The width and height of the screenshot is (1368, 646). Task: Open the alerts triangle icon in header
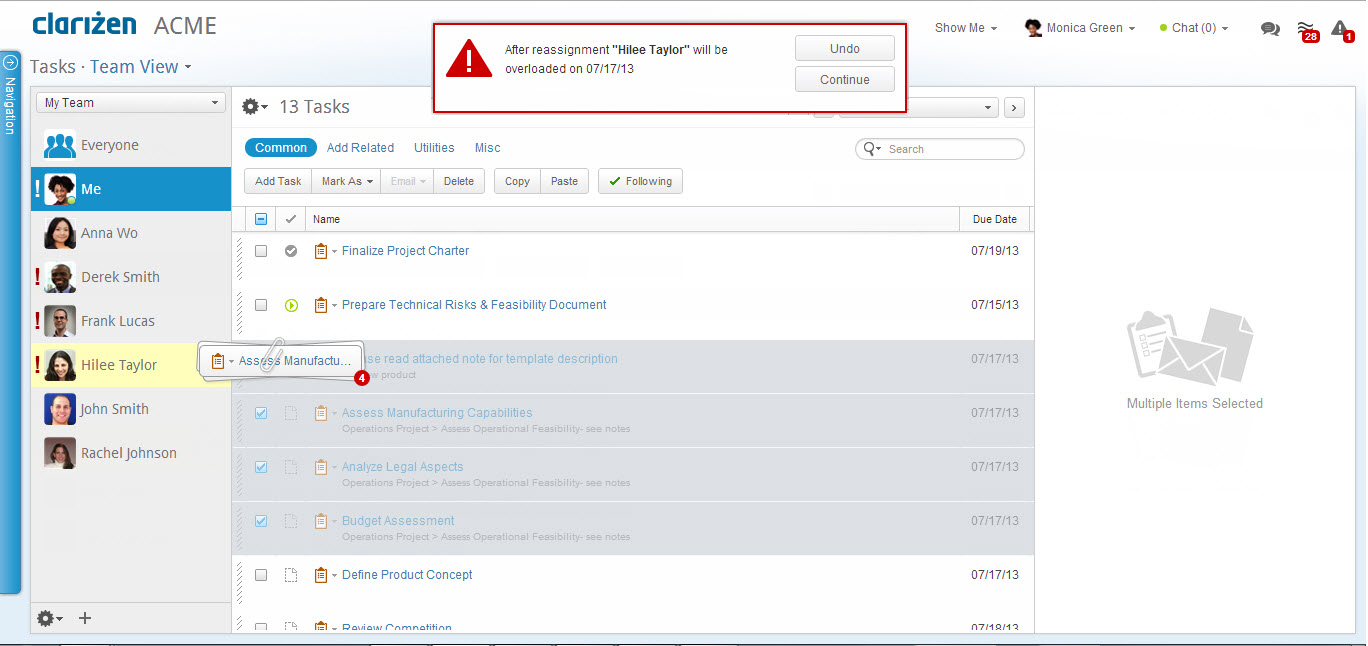[1340, 29]
